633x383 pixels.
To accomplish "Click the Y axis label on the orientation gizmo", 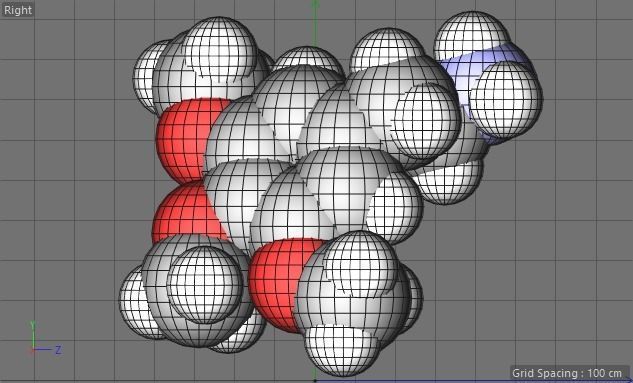I will (33, 325).
